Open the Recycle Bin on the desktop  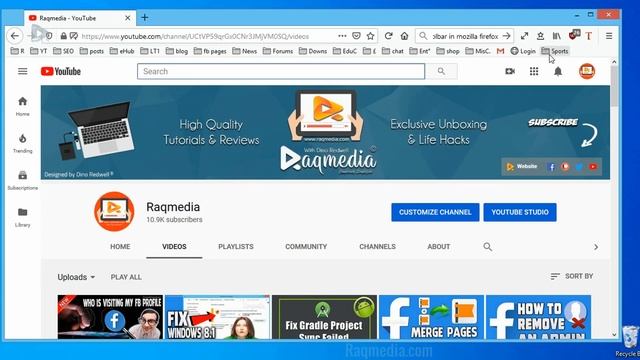630,341
